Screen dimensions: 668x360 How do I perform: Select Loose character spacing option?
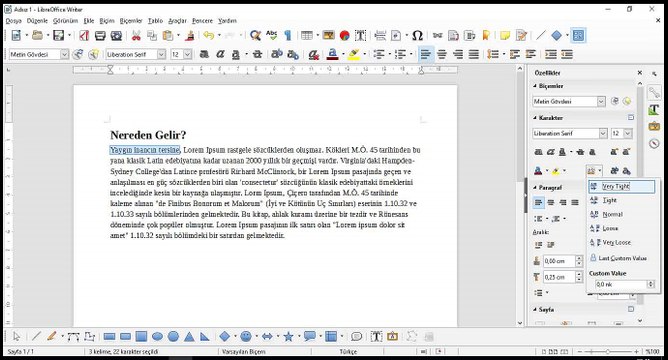(x=622, y=228)
